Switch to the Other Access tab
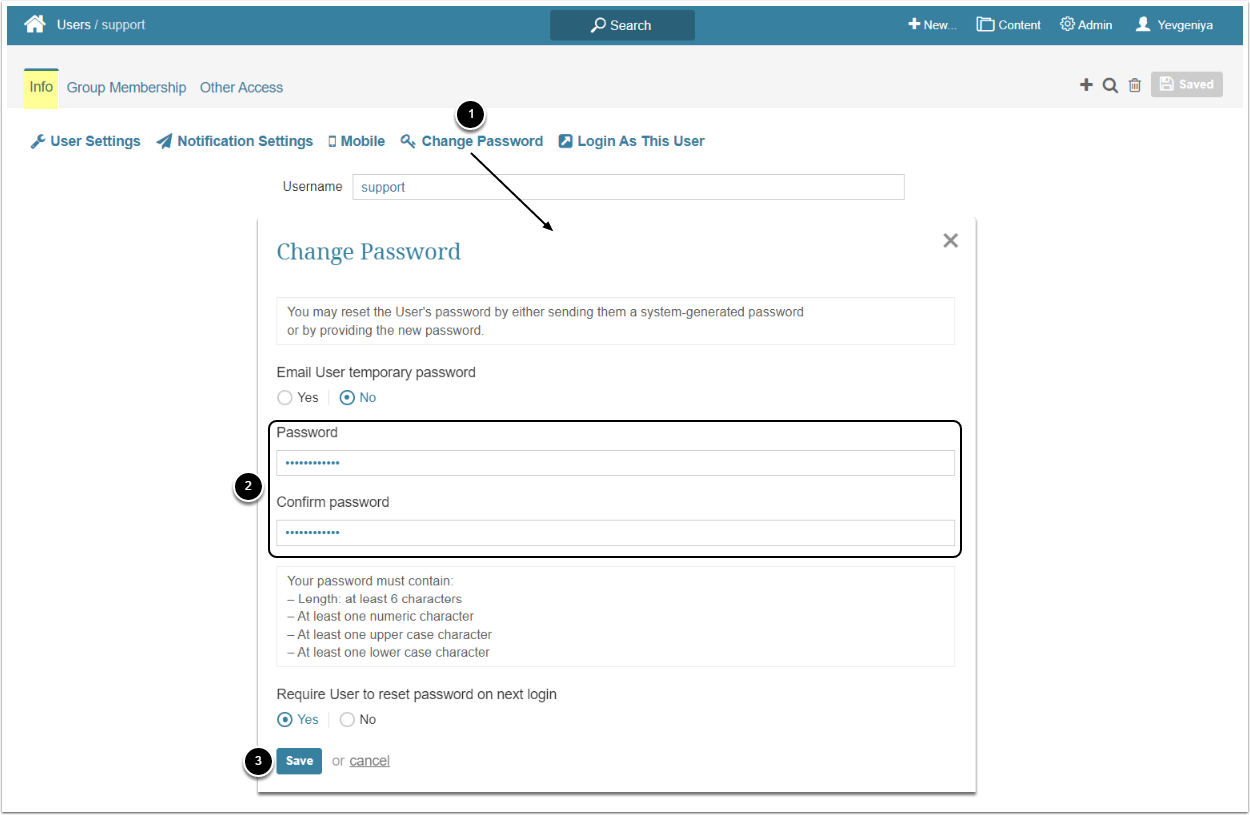Screen dimensions: 1250x815 241,88
